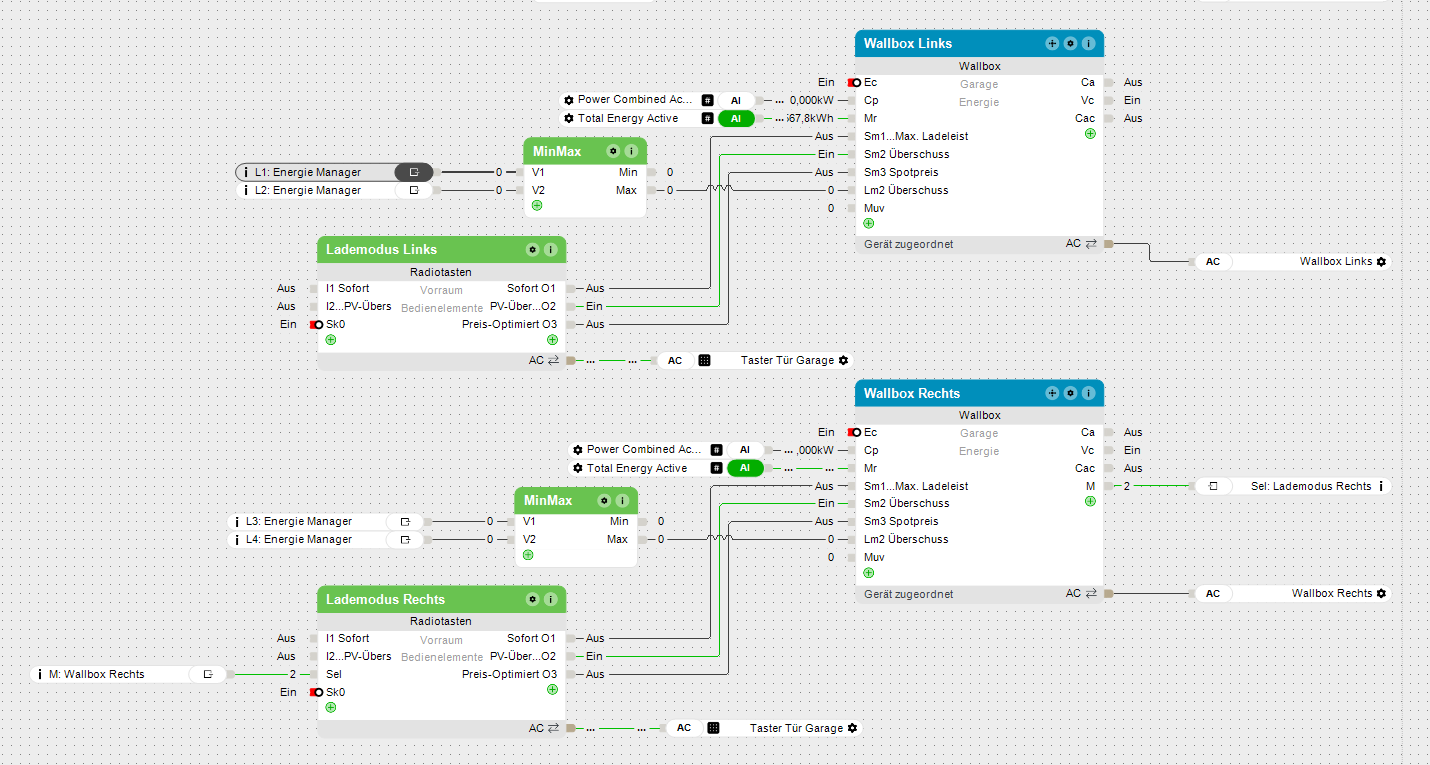Click the info icon on Sel: Lademodus Rechts
The height and width of the screenshot is (765, 1430).
[1381, 486]
